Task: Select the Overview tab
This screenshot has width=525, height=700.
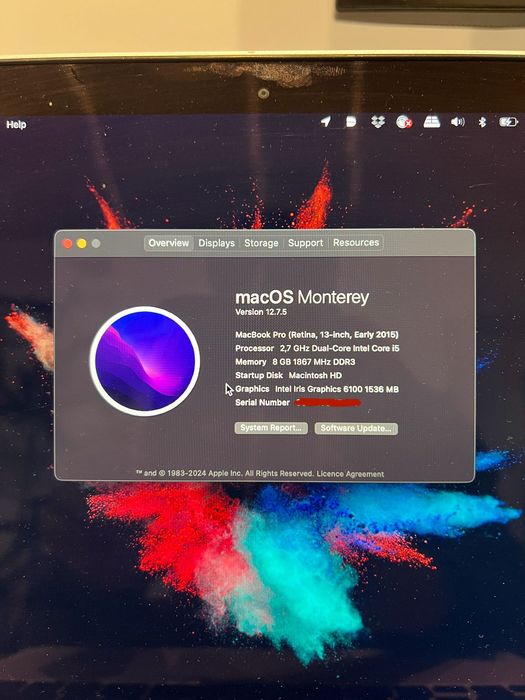Action: coord(169,243)
